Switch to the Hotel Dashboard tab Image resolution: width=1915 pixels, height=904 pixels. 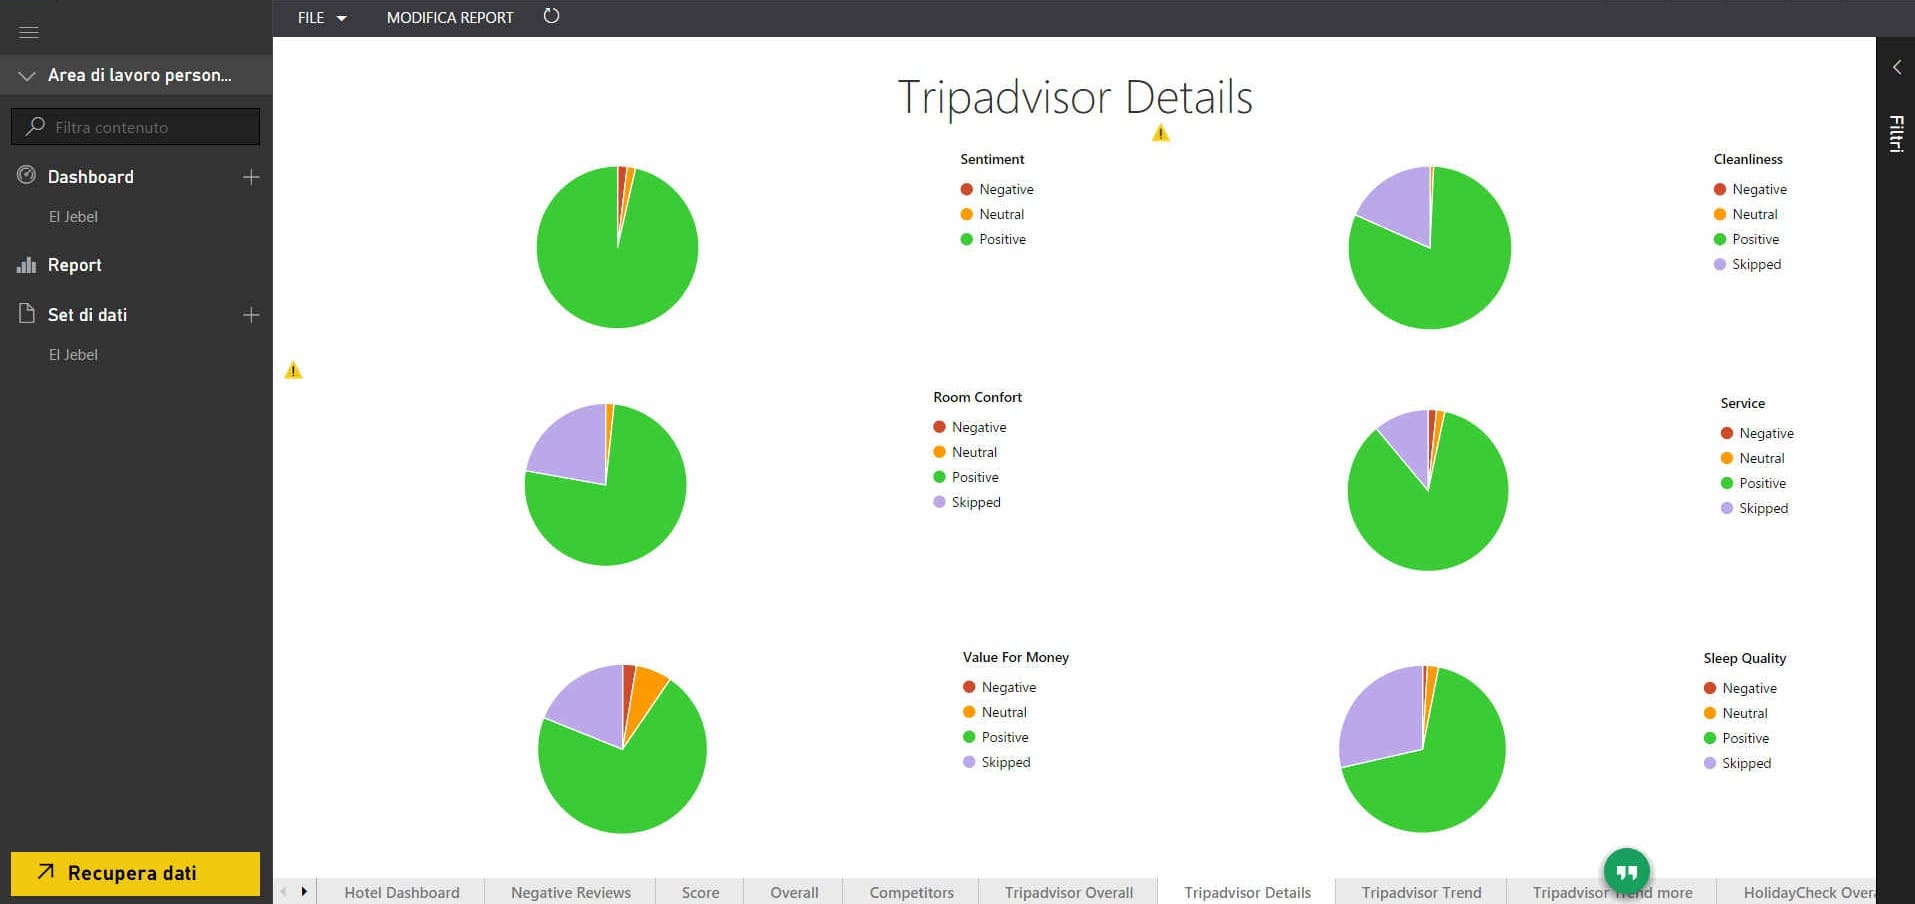click(402, 892)
